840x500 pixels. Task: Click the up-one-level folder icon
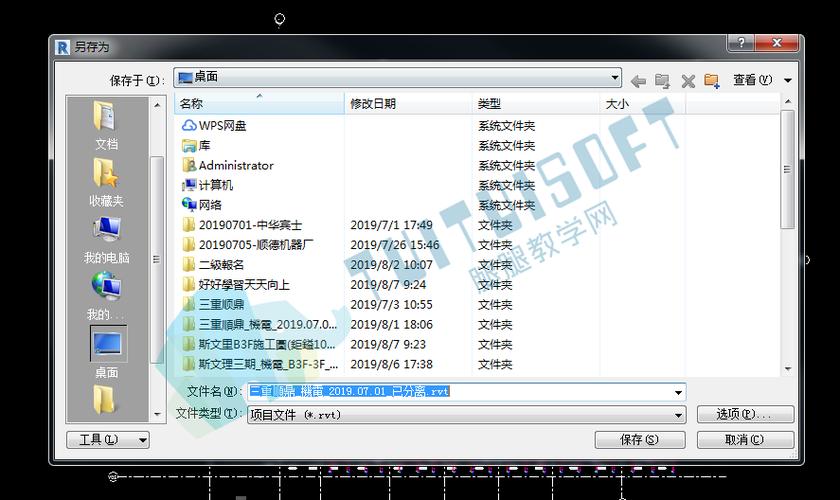(x=663, y=81)
